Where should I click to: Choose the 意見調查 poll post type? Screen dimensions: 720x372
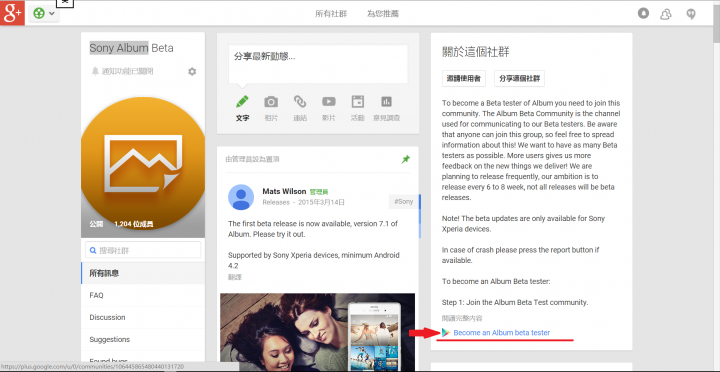click(x=387, y=108)
